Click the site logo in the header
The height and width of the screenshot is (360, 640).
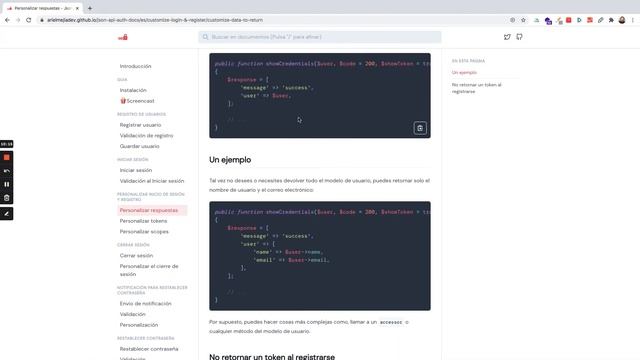click(123, 37)
